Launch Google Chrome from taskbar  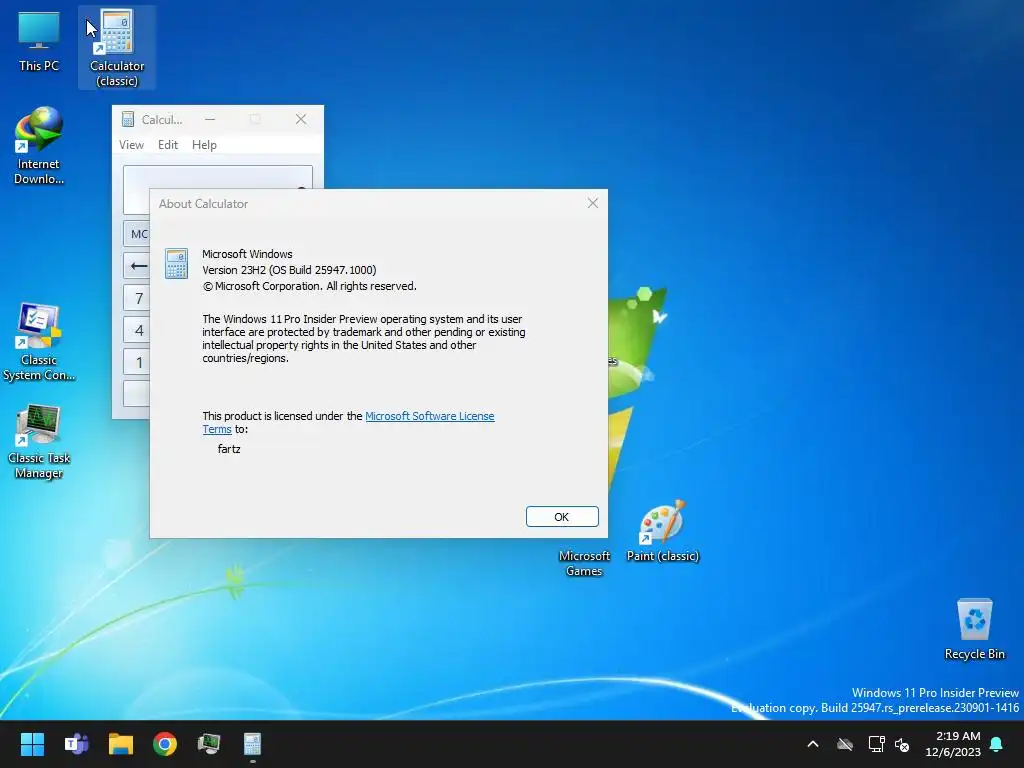[x=165, y=744]
